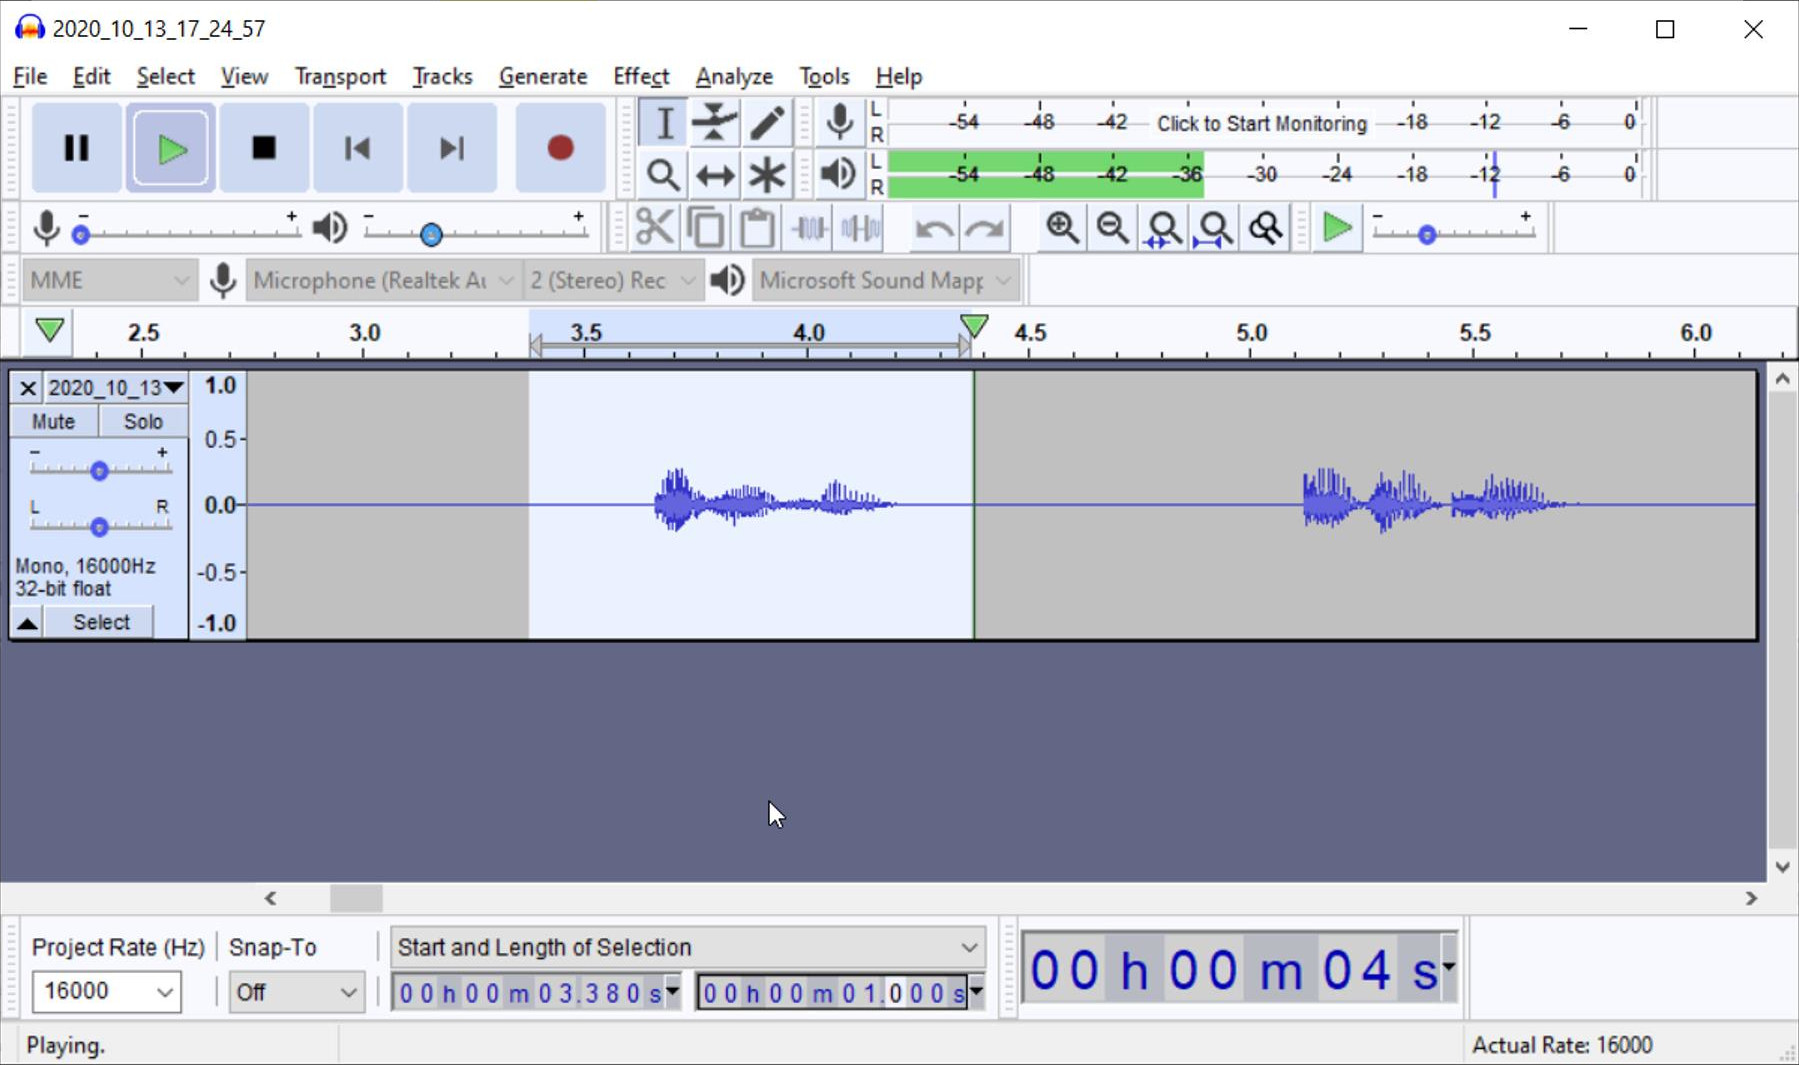This screenshot has height=1065, width=1799.
Task: Click the Trim Audio icon
Action: [808, 228]
